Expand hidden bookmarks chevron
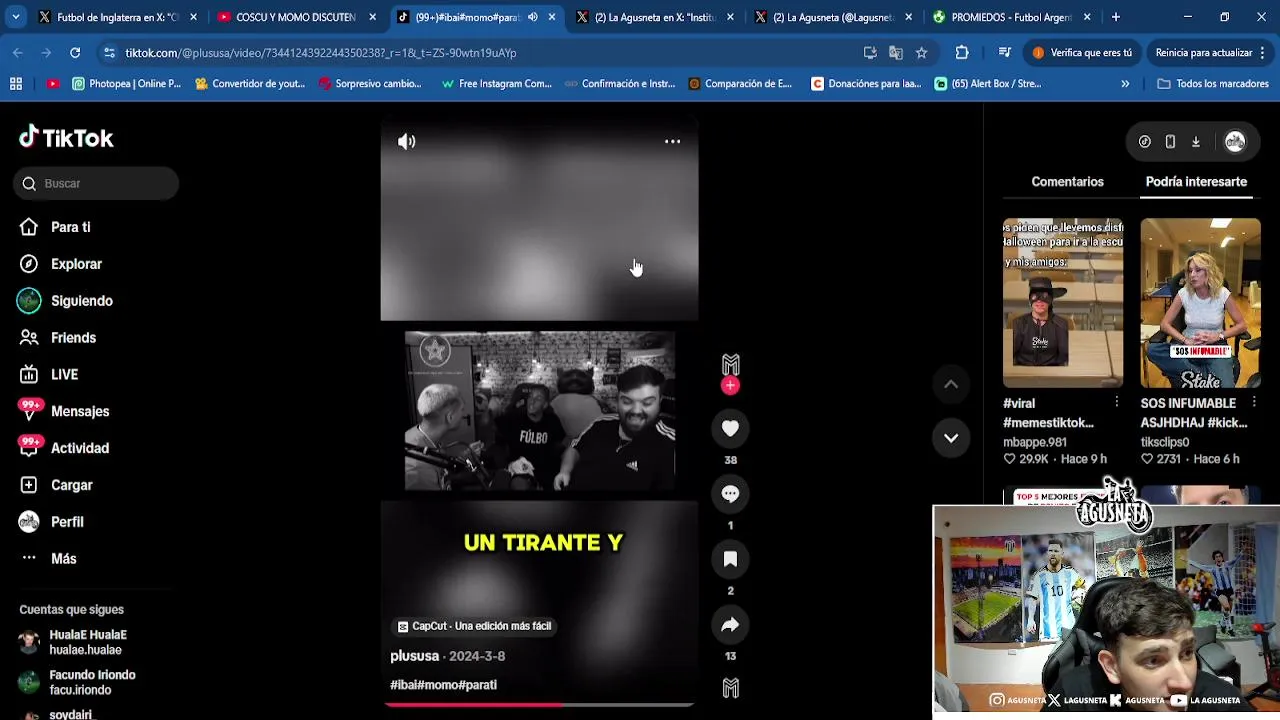This screenshot has height=720, width=1280. coord(1125,84)
